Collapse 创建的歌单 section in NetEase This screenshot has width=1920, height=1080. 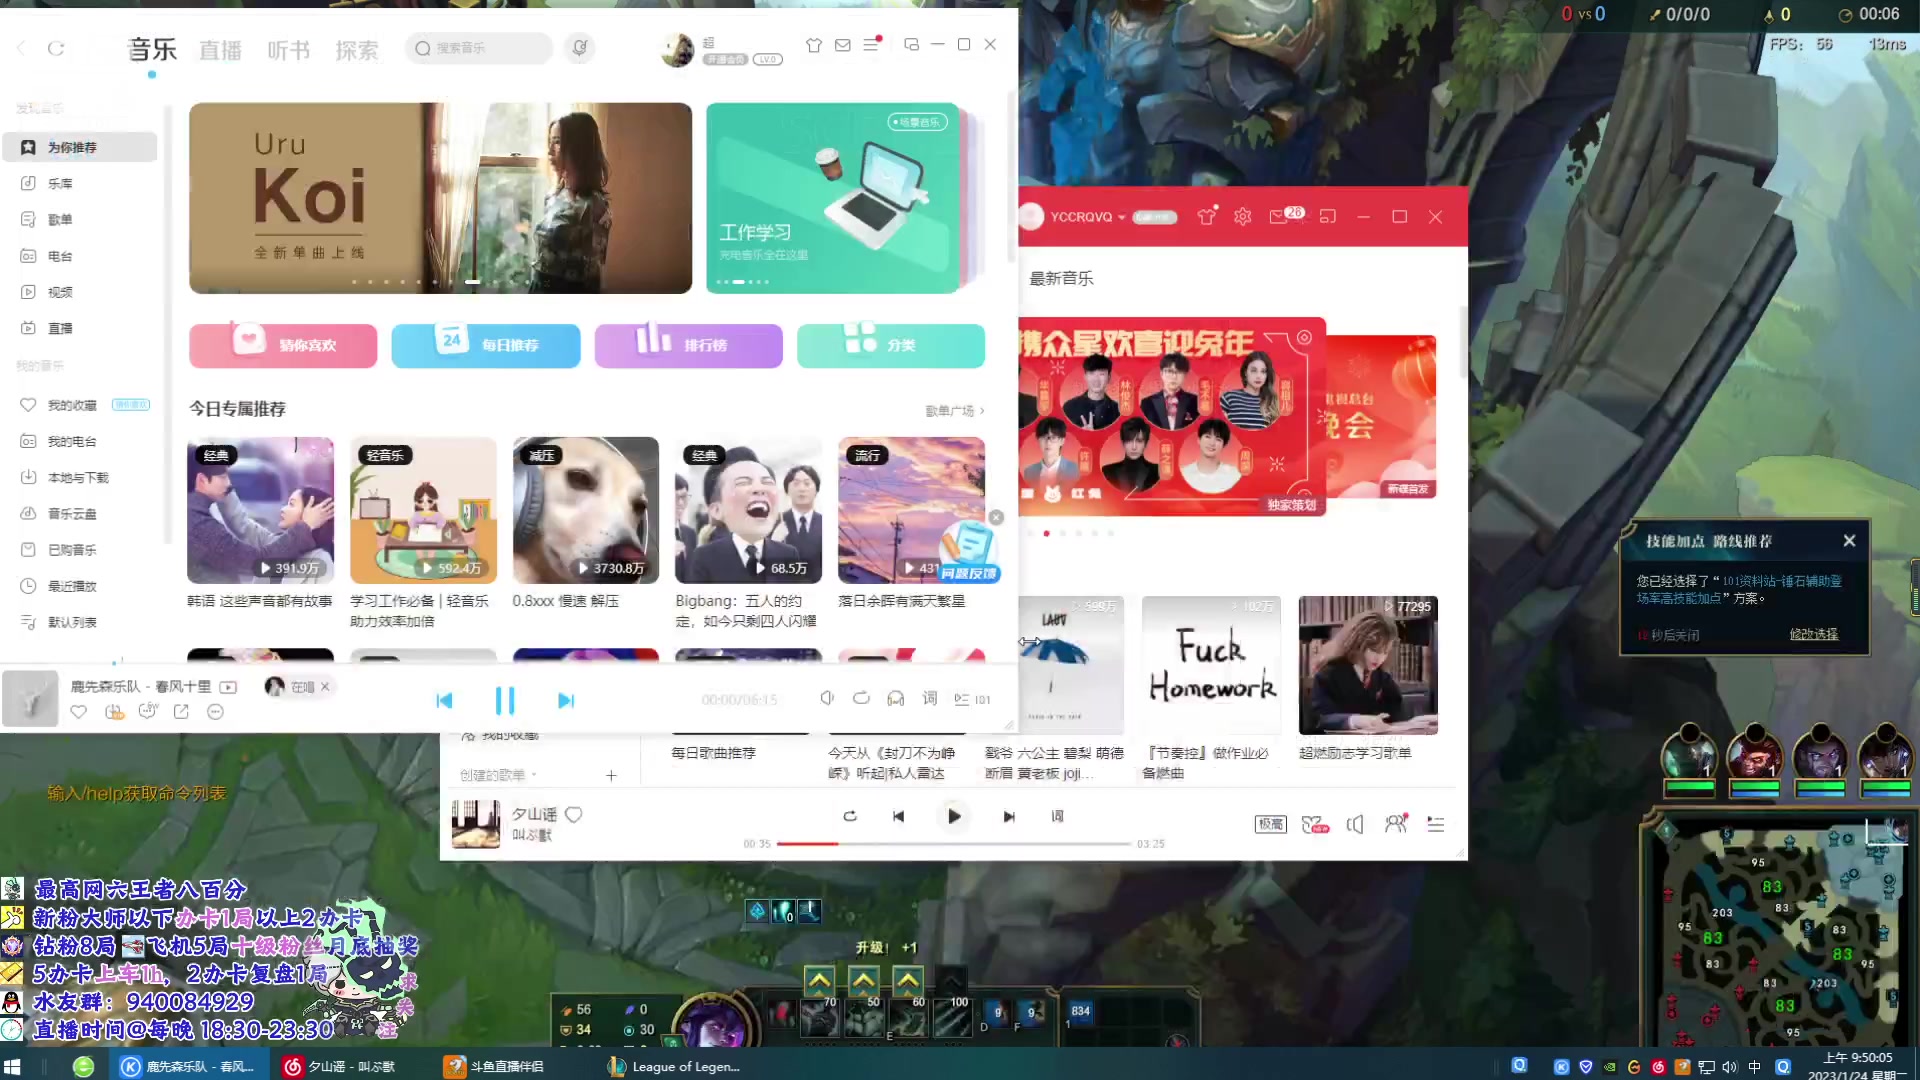click(498, 775)
